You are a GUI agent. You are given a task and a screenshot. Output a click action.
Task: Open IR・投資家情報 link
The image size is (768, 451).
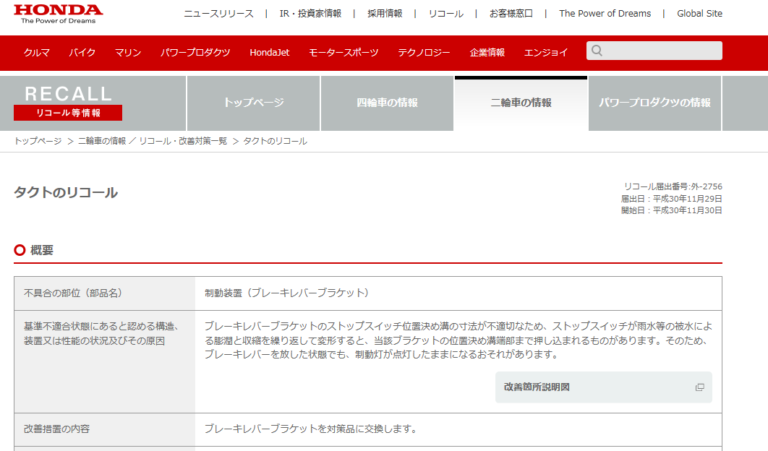point(310,14)
